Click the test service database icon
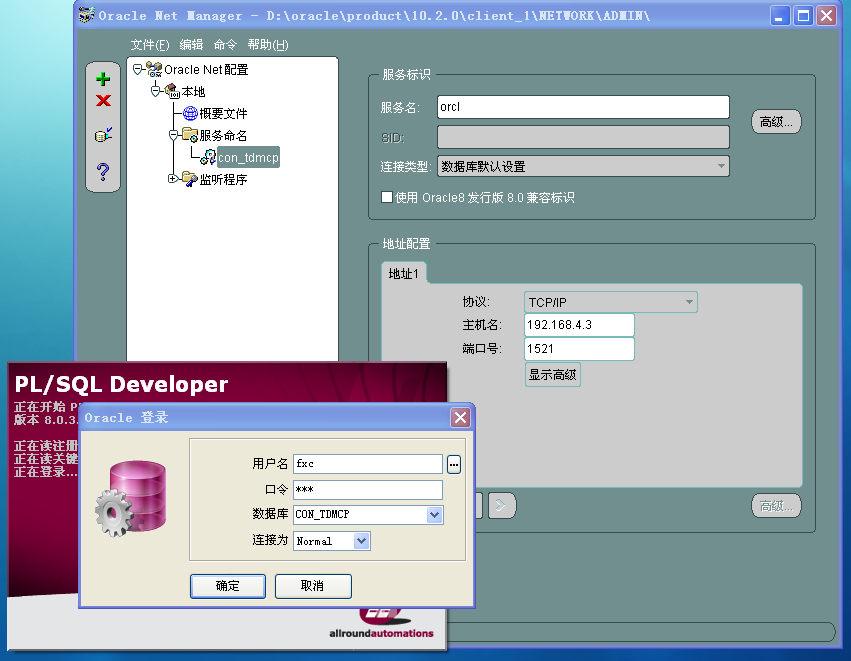Viewport: 851px width, 661px height. [103, 135]
